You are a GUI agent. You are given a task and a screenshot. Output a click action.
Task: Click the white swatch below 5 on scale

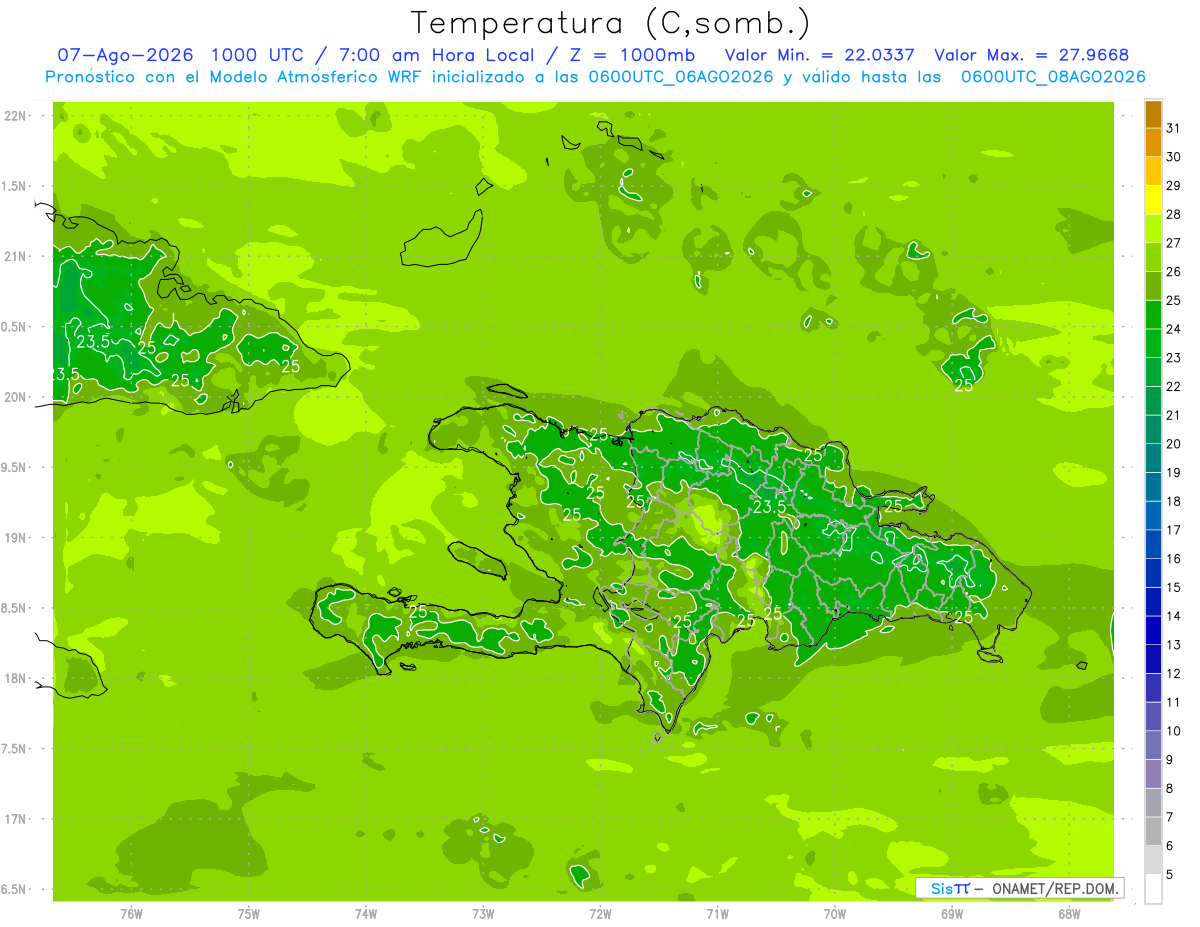(x=1153, y=889)
